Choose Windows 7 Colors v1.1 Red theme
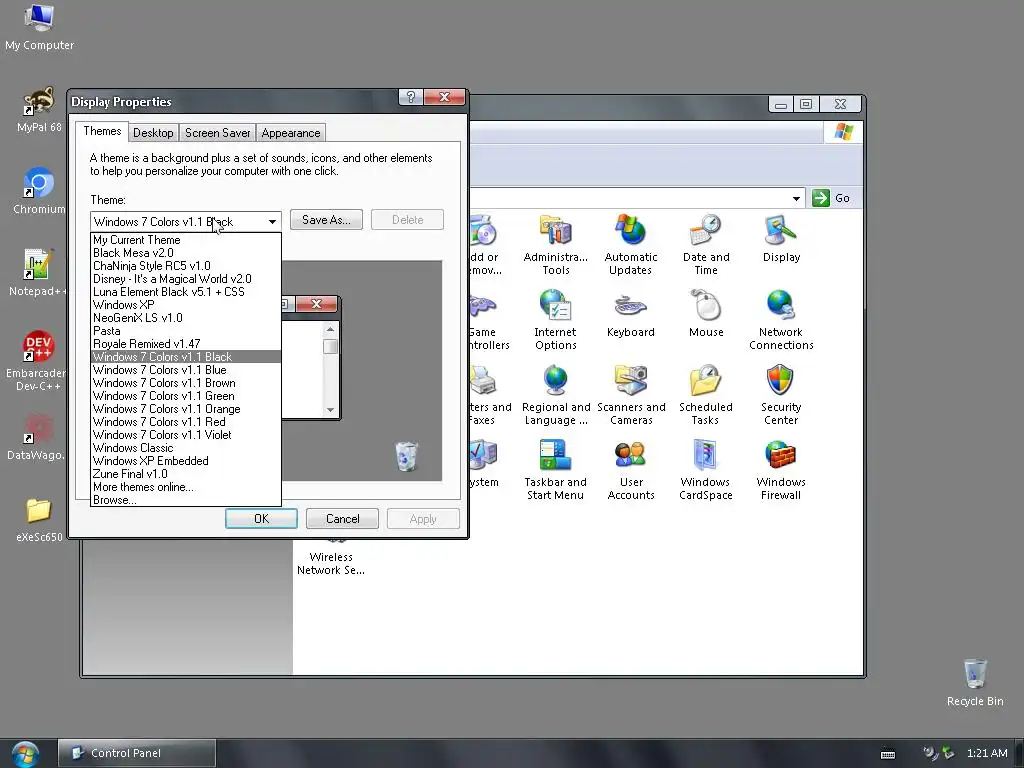This screenshot has width=1024, height=768. pos(185,422)
